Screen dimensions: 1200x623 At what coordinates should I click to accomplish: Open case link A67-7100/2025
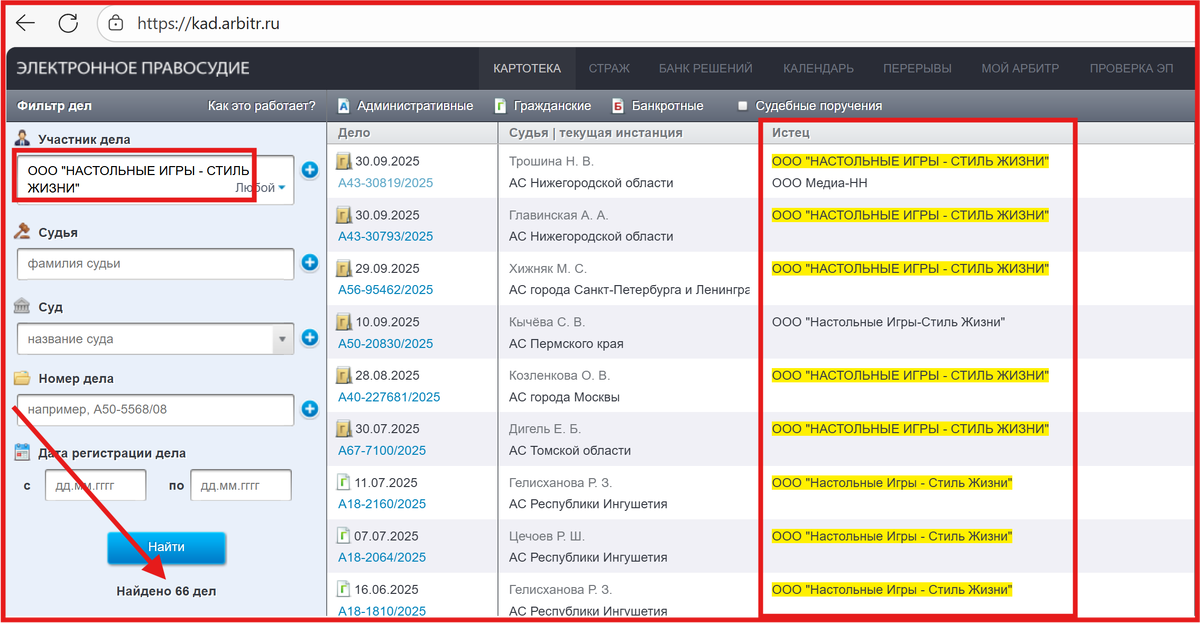[x=381, y=451]
